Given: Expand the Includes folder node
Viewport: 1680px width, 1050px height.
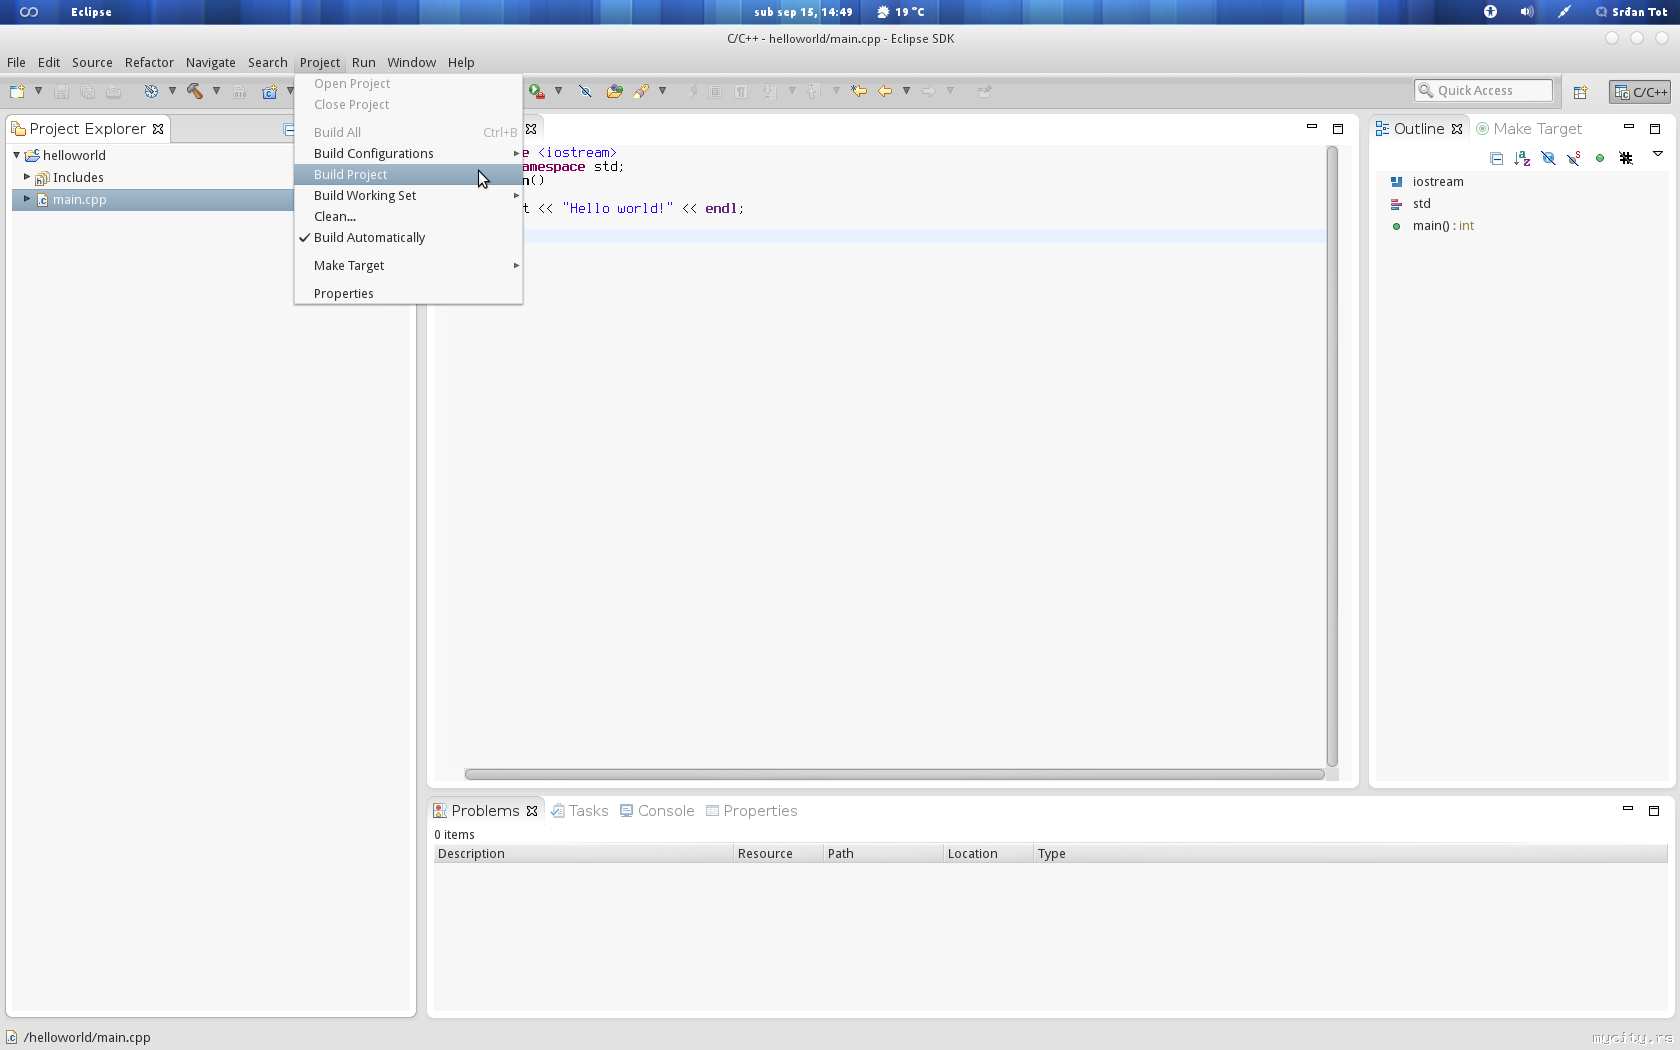Looking at the screenshot, I should tap(27, 177).
